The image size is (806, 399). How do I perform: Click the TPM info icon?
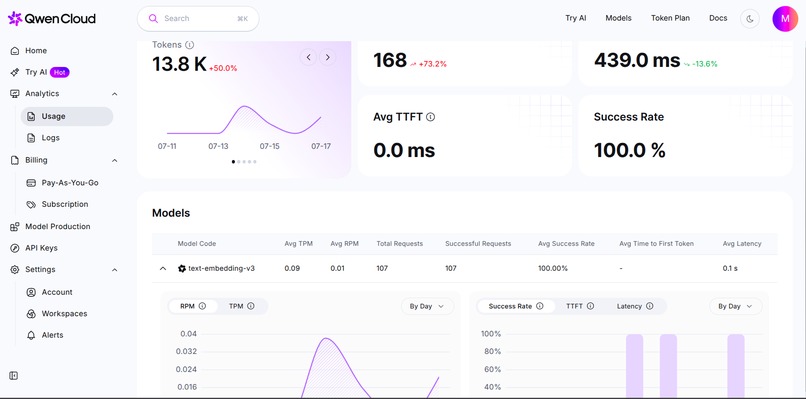(x=251, y=306)
